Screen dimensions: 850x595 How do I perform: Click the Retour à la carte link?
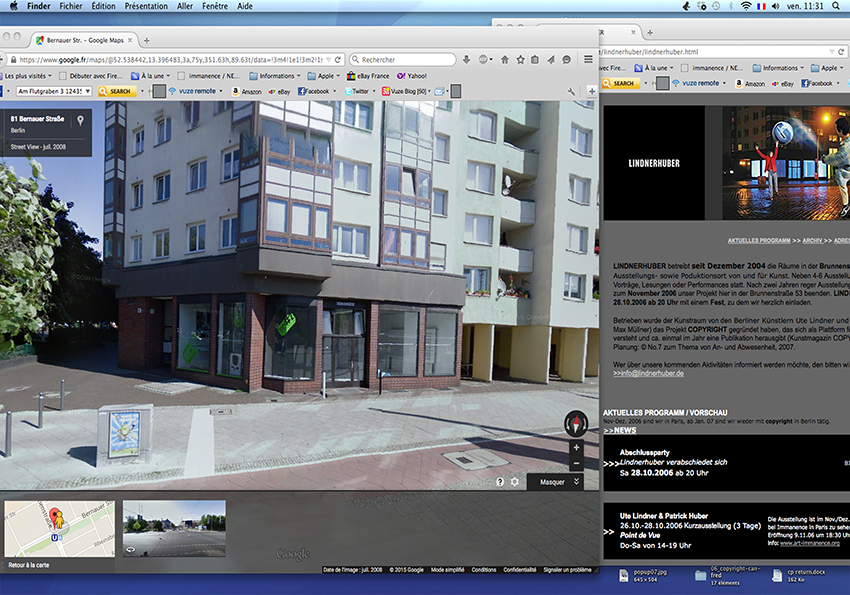pyautogui.click(x=29, y=565)
